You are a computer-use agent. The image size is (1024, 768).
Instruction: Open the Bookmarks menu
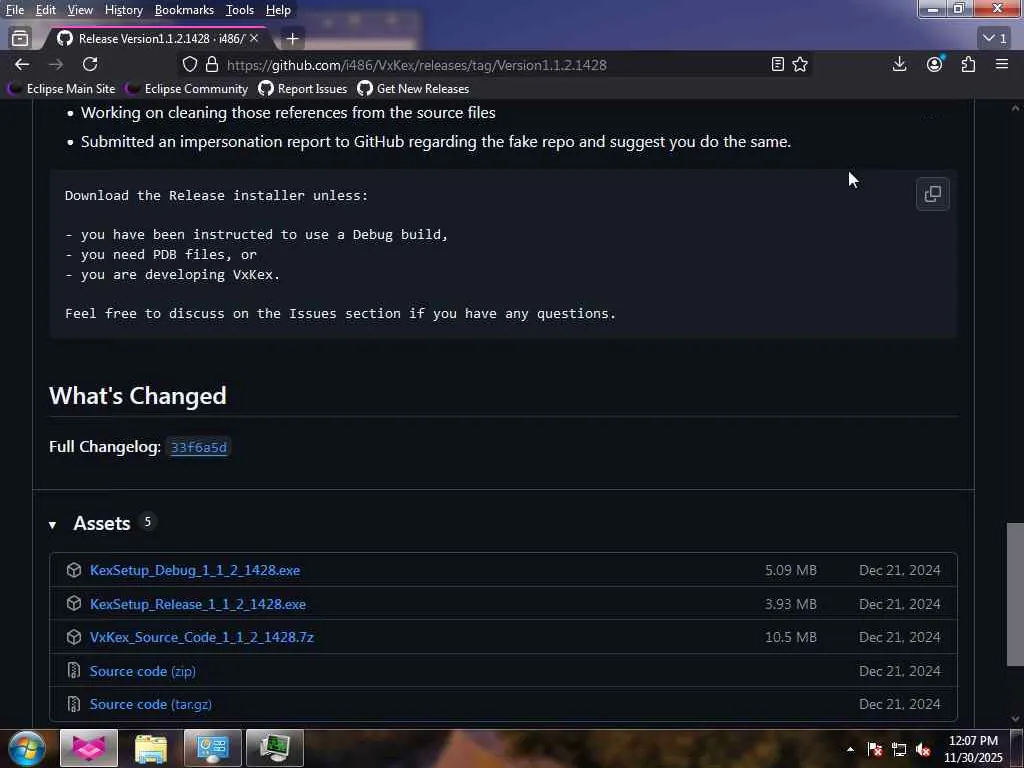tap(184, 10)
